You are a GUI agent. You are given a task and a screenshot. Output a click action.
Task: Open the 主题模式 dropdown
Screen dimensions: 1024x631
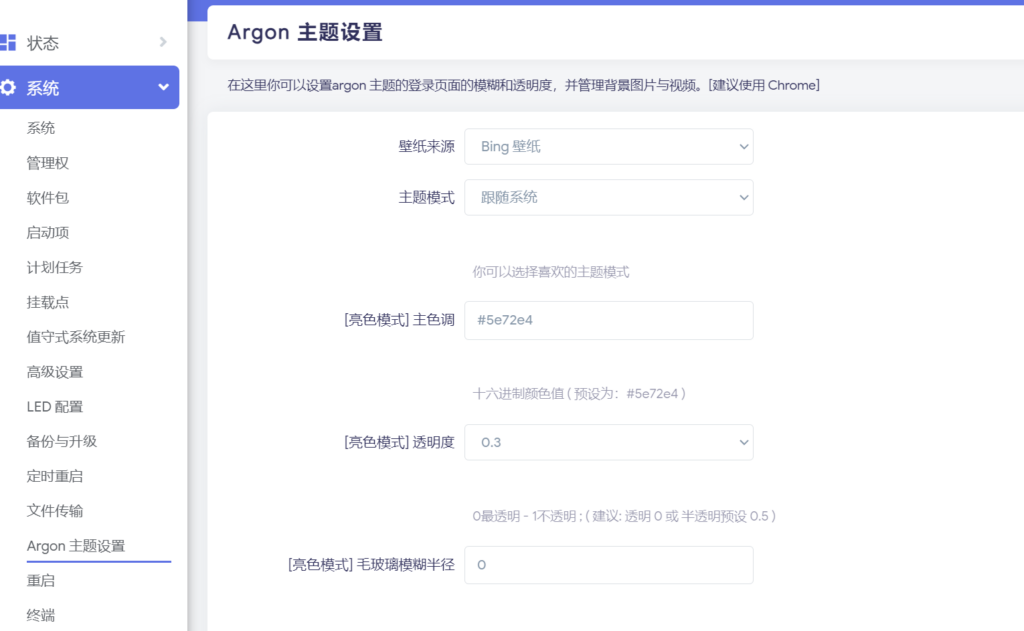click(x=609, y=197)
